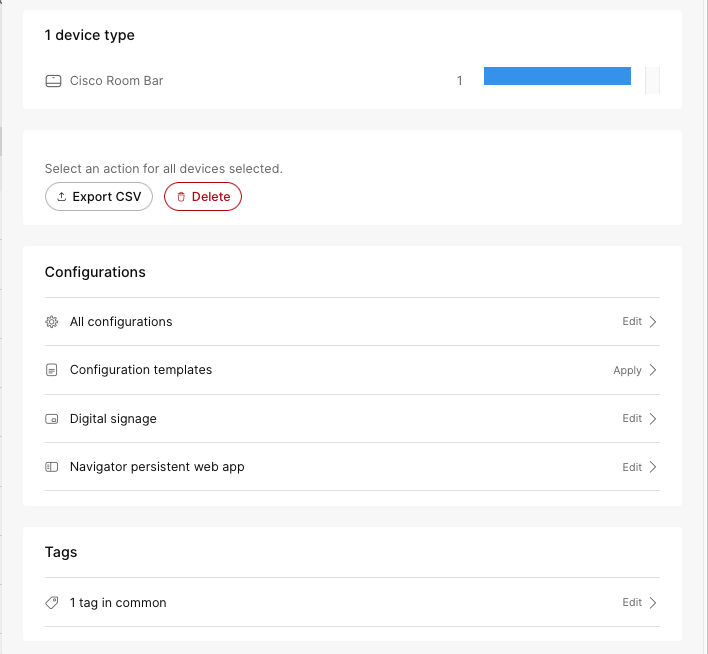Click the tag icon beside 1 tag in common
Viewport: 708px width, 654px height.
click(x=53, y=603)
